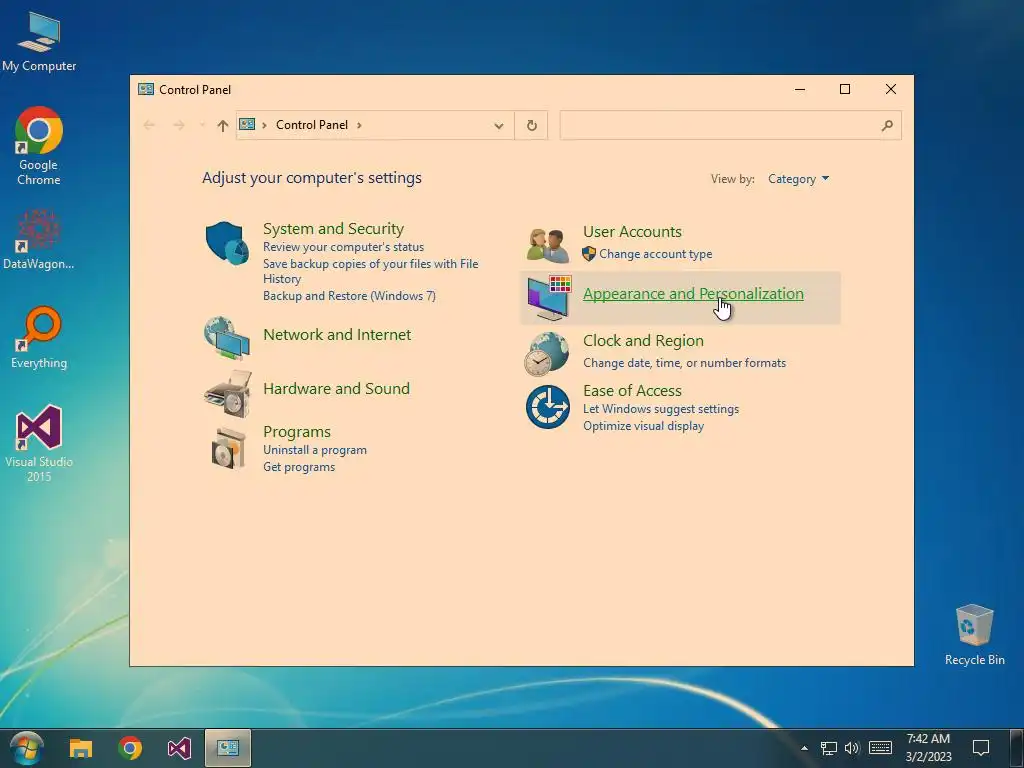Click the Back arrow in Control Panel
This screenshot has width=1024, height=768.
tap(149, 125)
